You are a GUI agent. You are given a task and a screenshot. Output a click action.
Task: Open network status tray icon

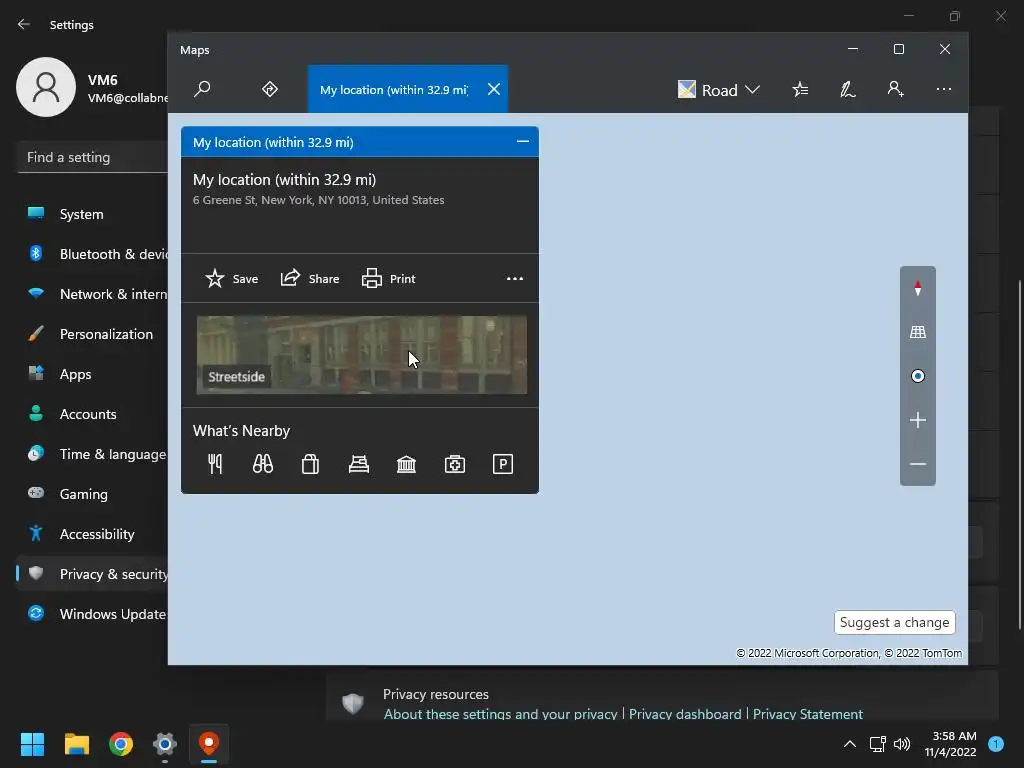click(x=877, y=744)
